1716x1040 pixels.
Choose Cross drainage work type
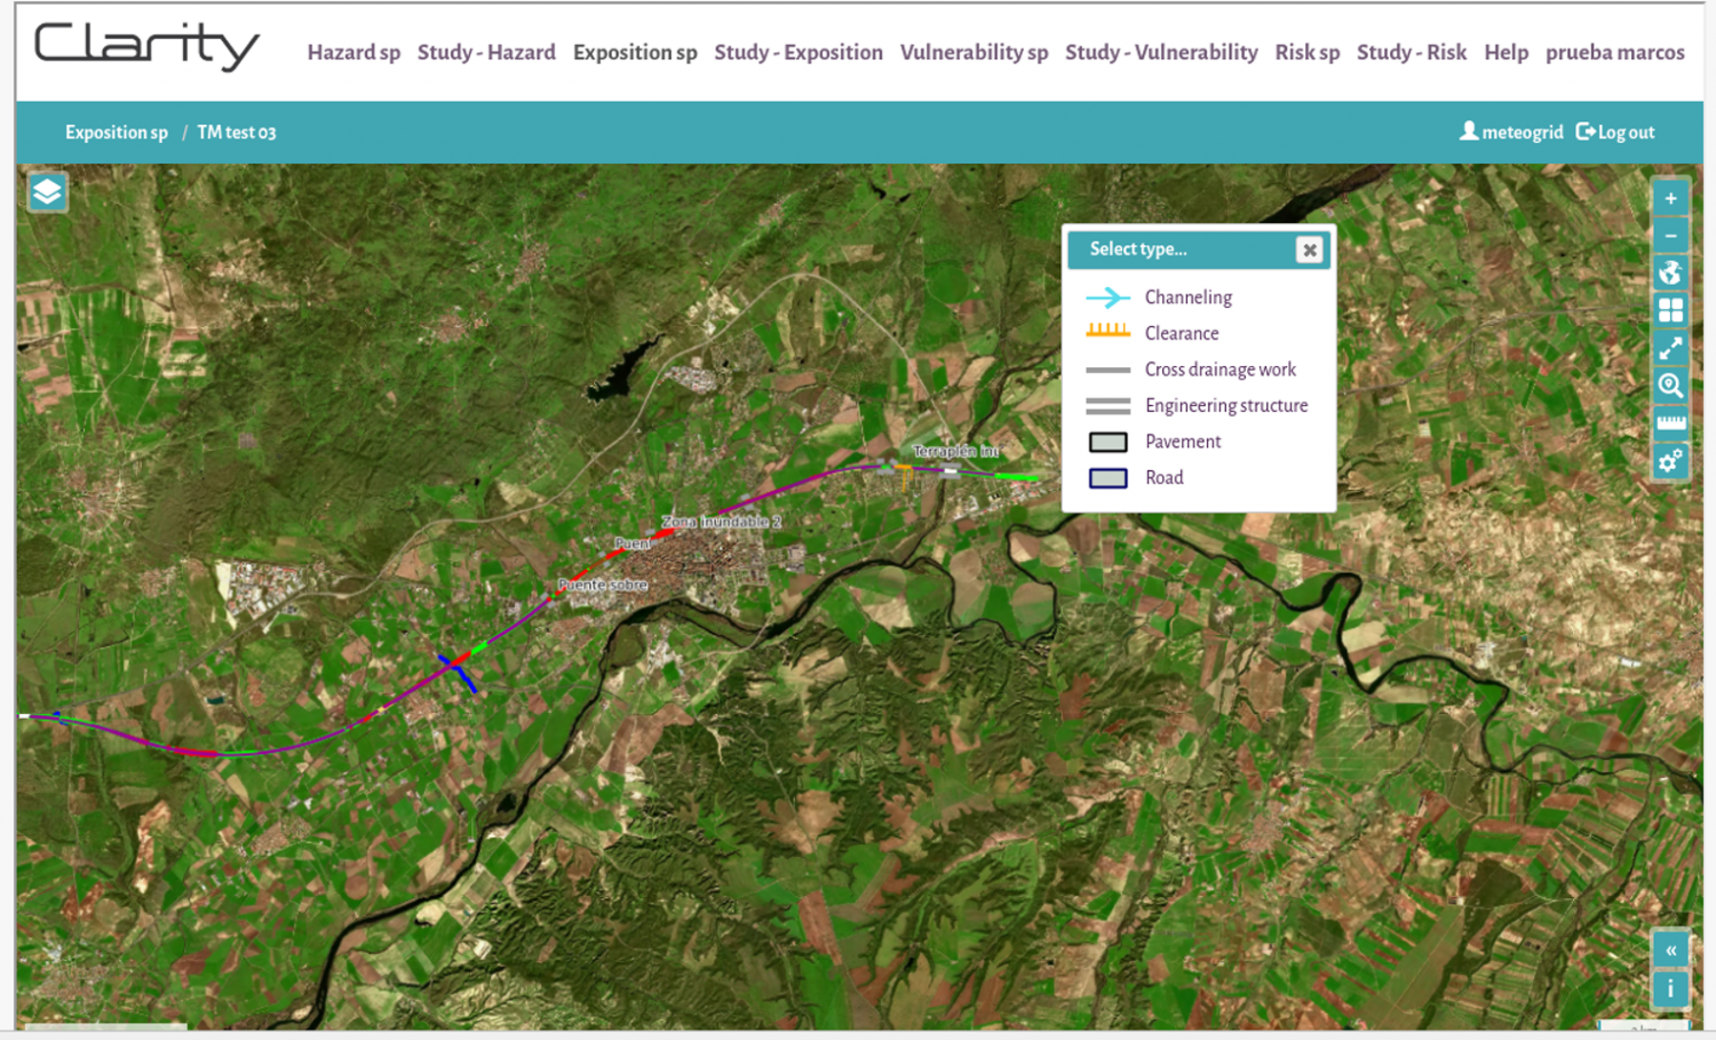tap(1219, 369)
